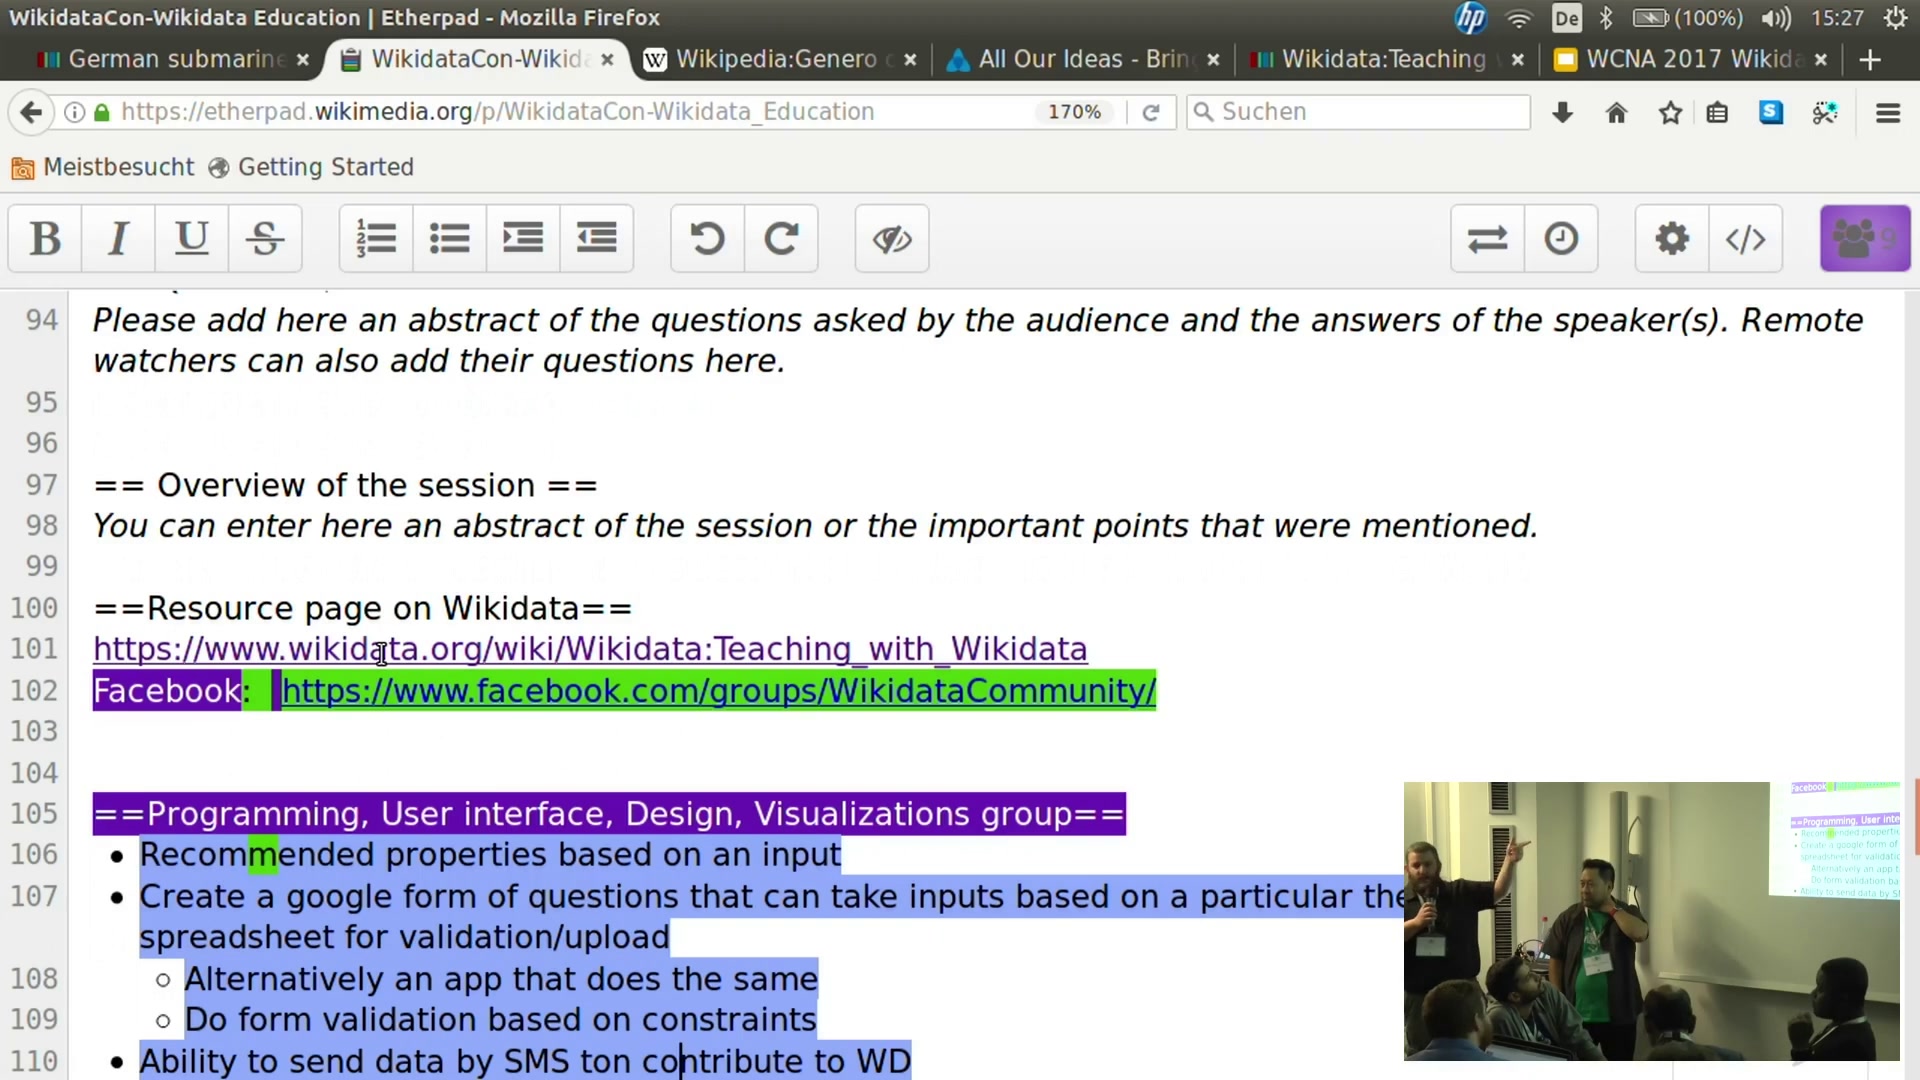Open keyboard layout De indicator
1920x1080 pixels.
click(x=1566, y=18)
